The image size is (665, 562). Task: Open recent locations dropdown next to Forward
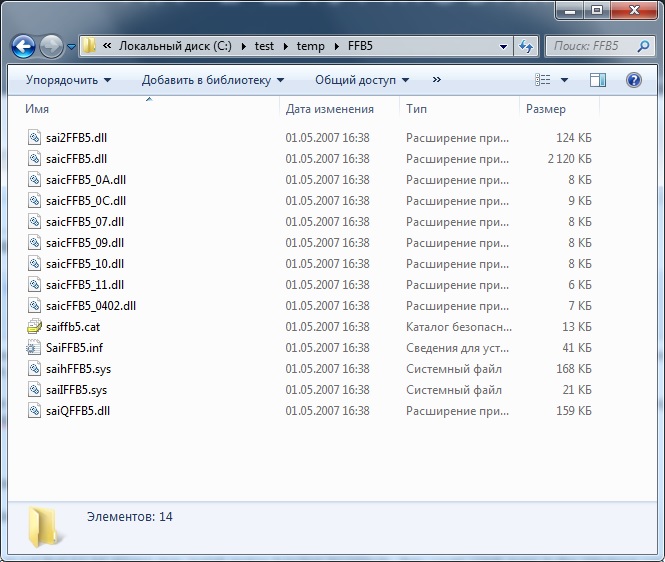[x=71, y=47]
